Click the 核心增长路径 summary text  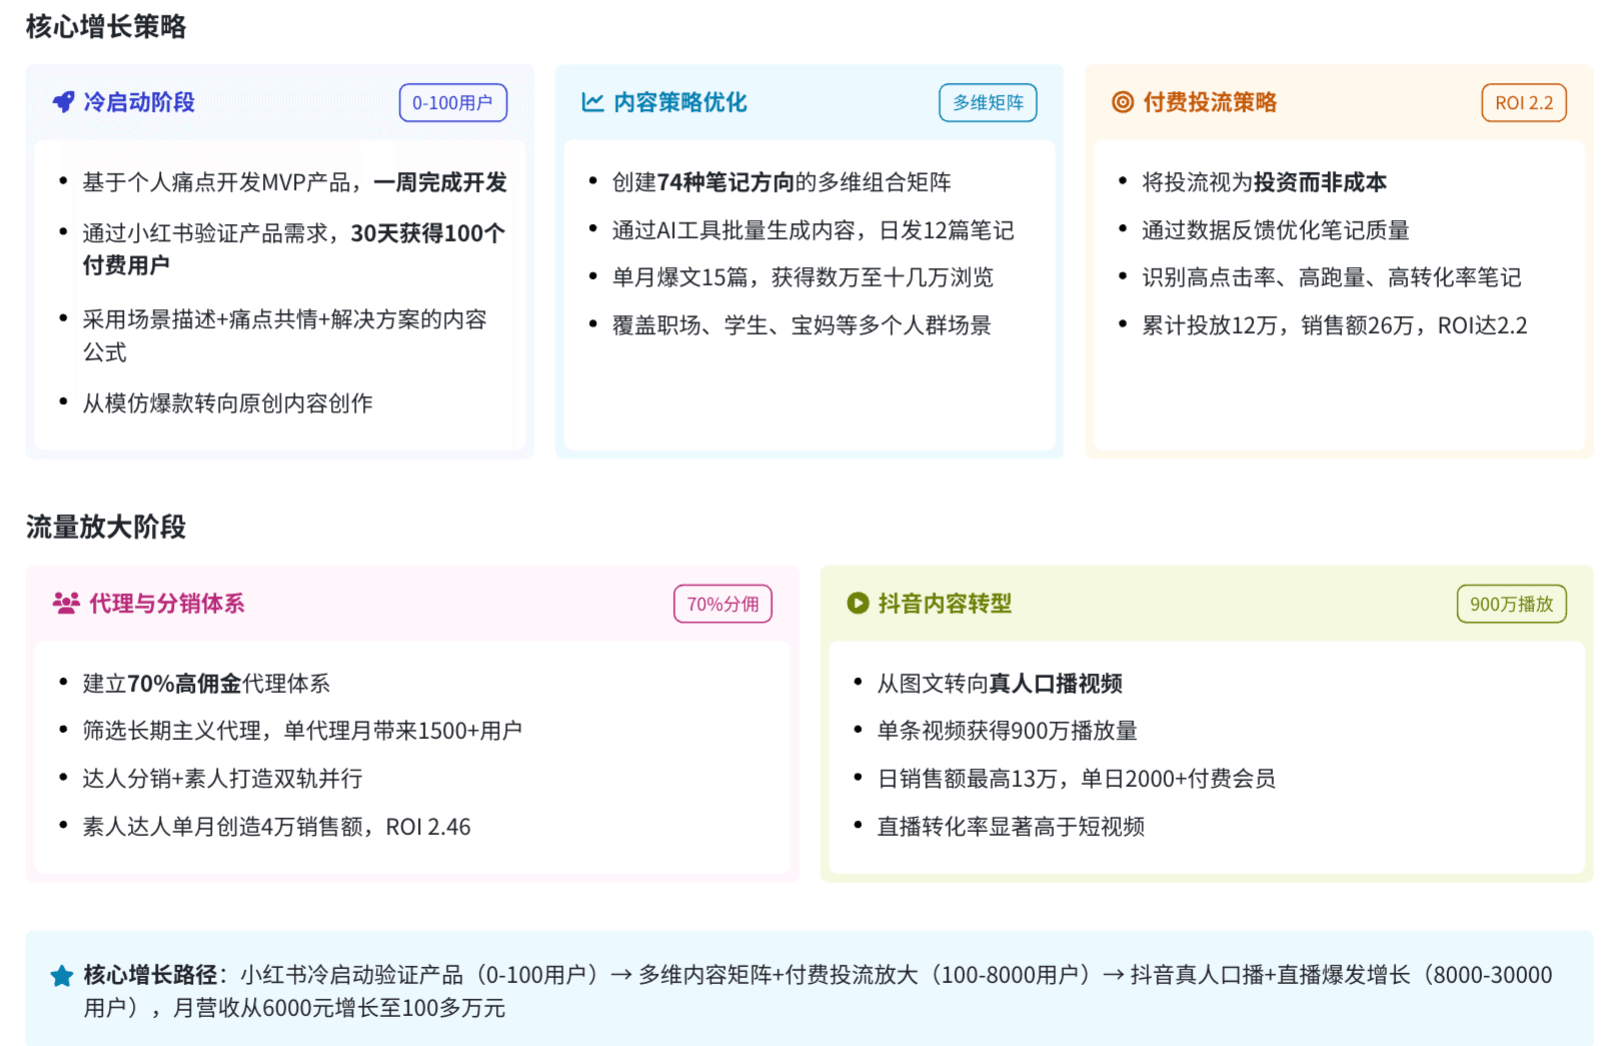(818, 991)
